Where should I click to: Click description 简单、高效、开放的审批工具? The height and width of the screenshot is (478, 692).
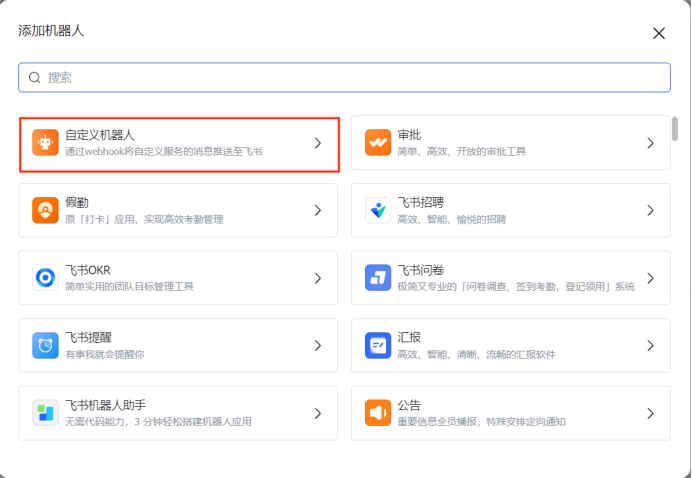[x=462, y=152]
